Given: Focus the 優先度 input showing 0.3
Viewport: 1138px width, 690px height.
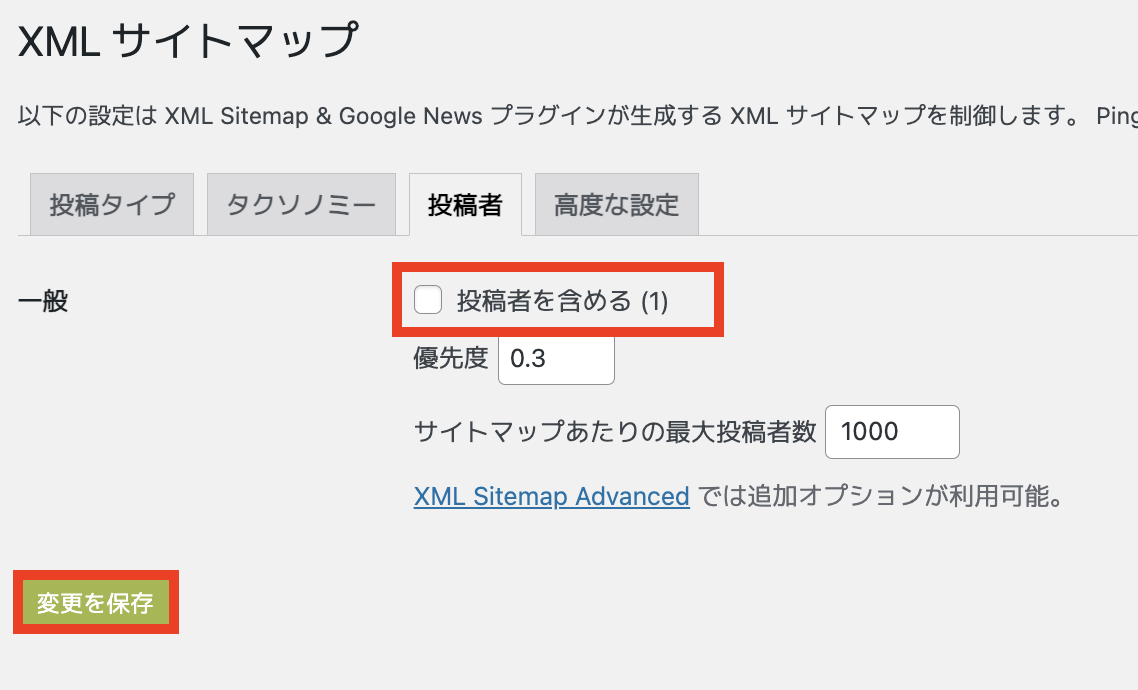Looking at the screenshot, I should tap(556, 358).
